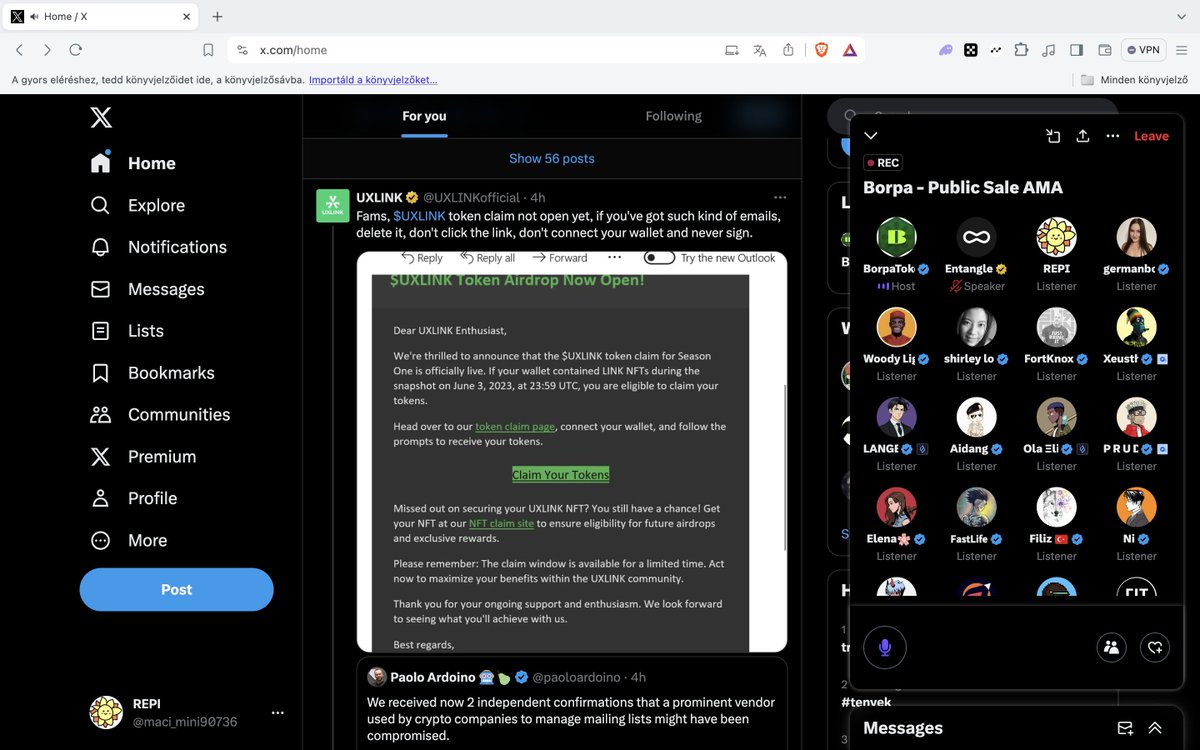Open the More menu item
Image resolution: width=1200 pixels, height=750 pixels.
(x=130, y=540)
